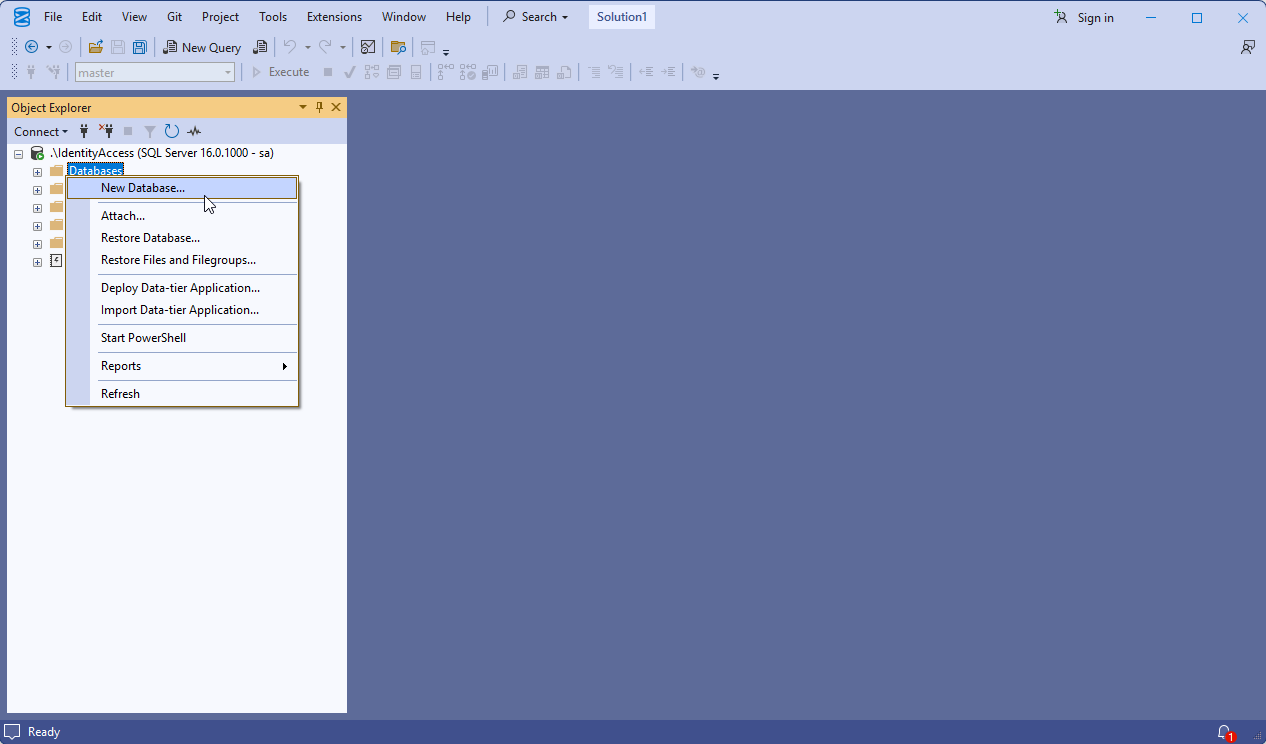The height and width of the screenshot is (744, 1266).
Task: Expand the node with the lightning script icon
Action: 37,262
